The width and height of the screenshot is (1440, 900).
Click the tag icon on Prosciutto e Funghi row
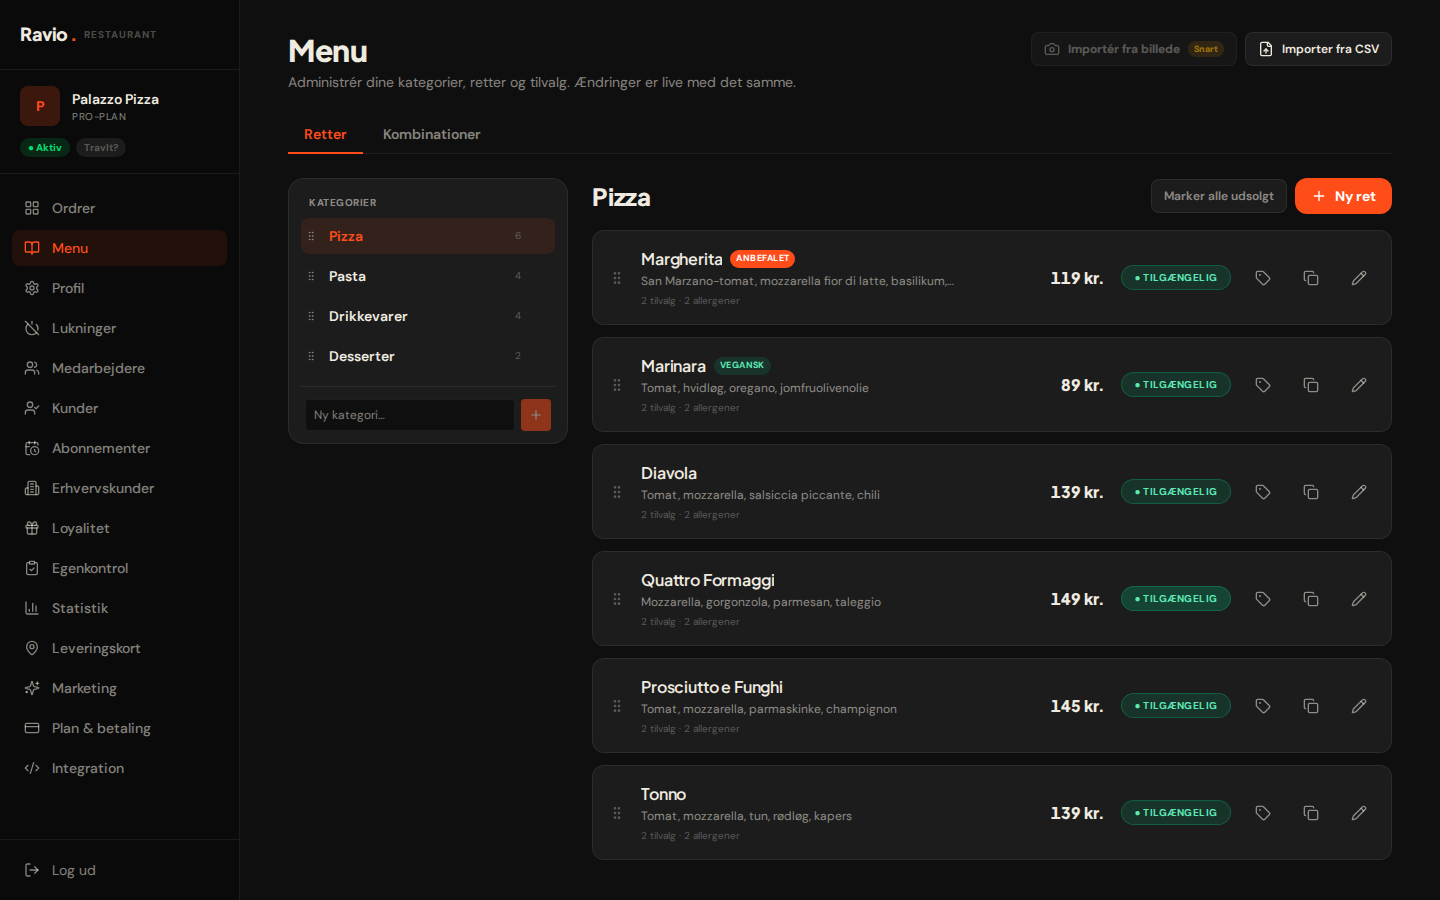pyautogui.click(x=1263, y=706)
